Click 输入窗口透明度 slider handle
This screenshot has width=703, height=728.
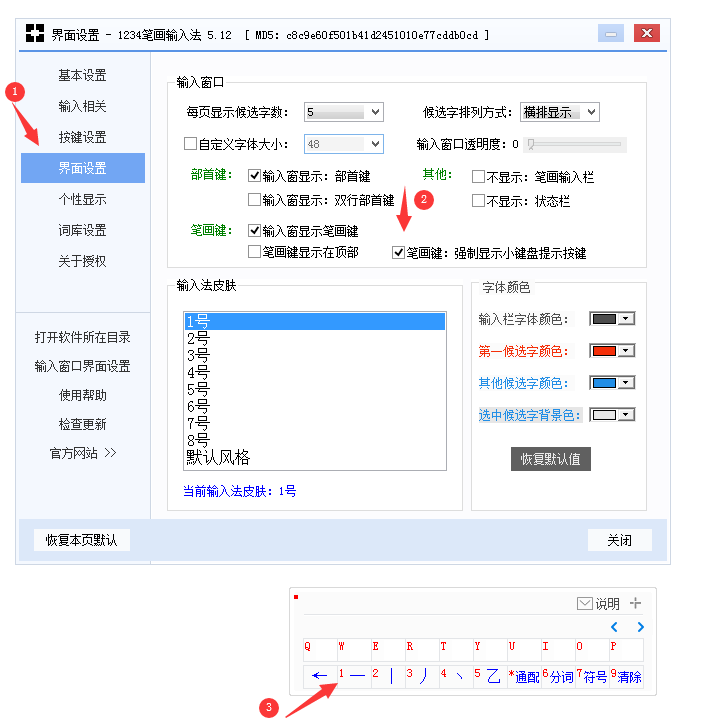click(x=531, y=144)
